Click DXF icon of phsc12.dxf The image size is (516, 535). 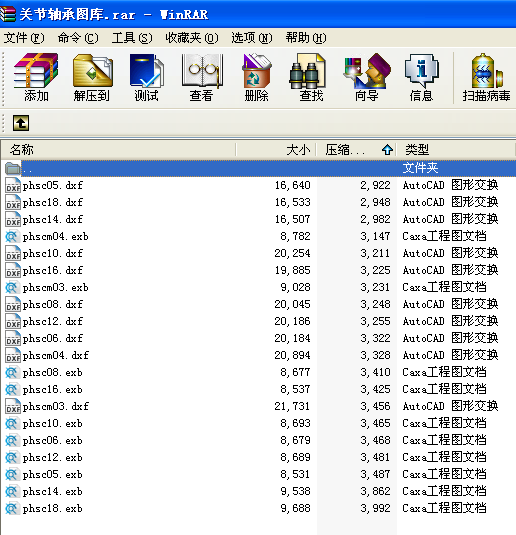coord(13,321)
